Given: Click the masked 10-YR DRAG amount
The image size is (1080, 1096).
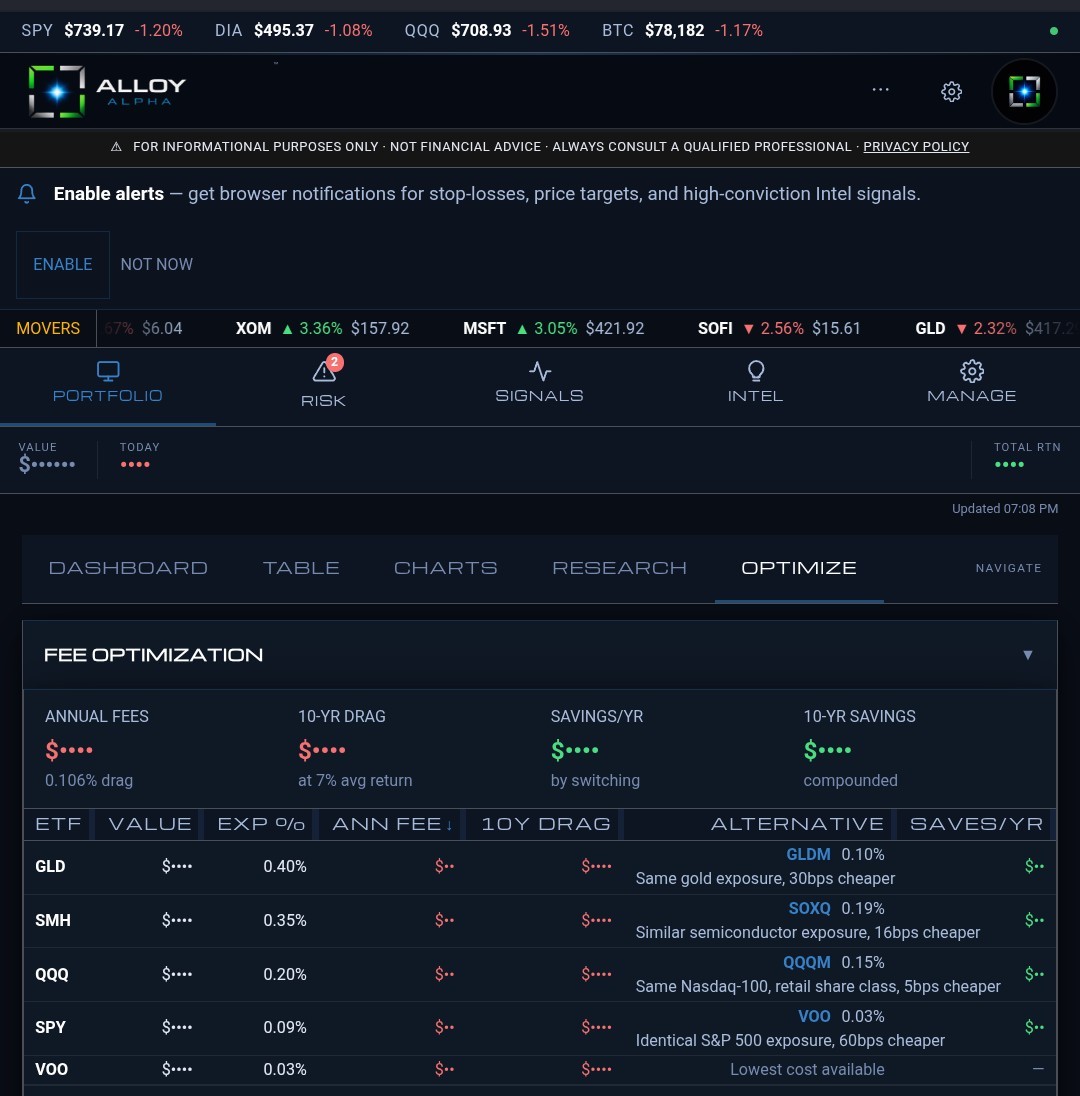Looking at the screenshot, I should tap(322, 750).
